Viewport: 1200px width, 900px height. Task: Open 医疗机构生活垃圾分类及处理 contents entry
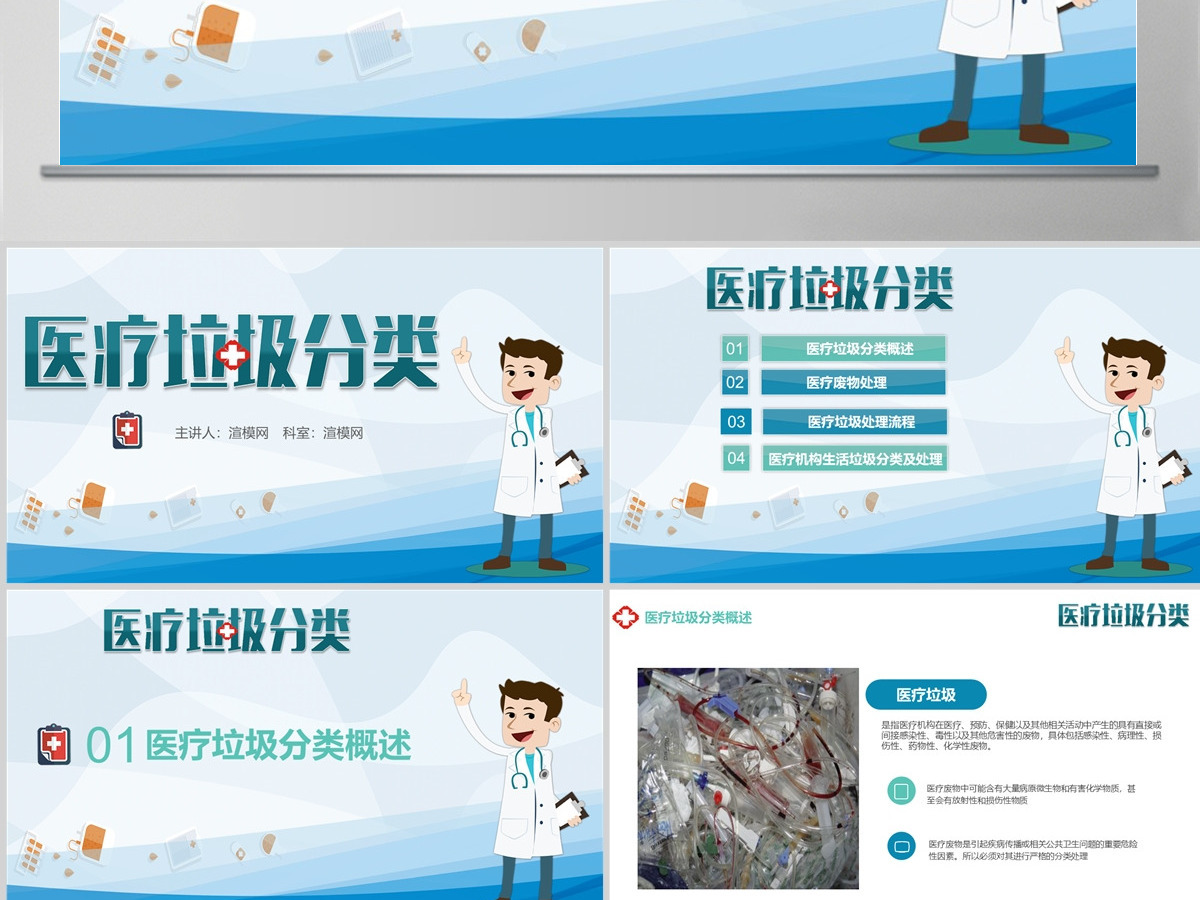[x=855, y=459]
